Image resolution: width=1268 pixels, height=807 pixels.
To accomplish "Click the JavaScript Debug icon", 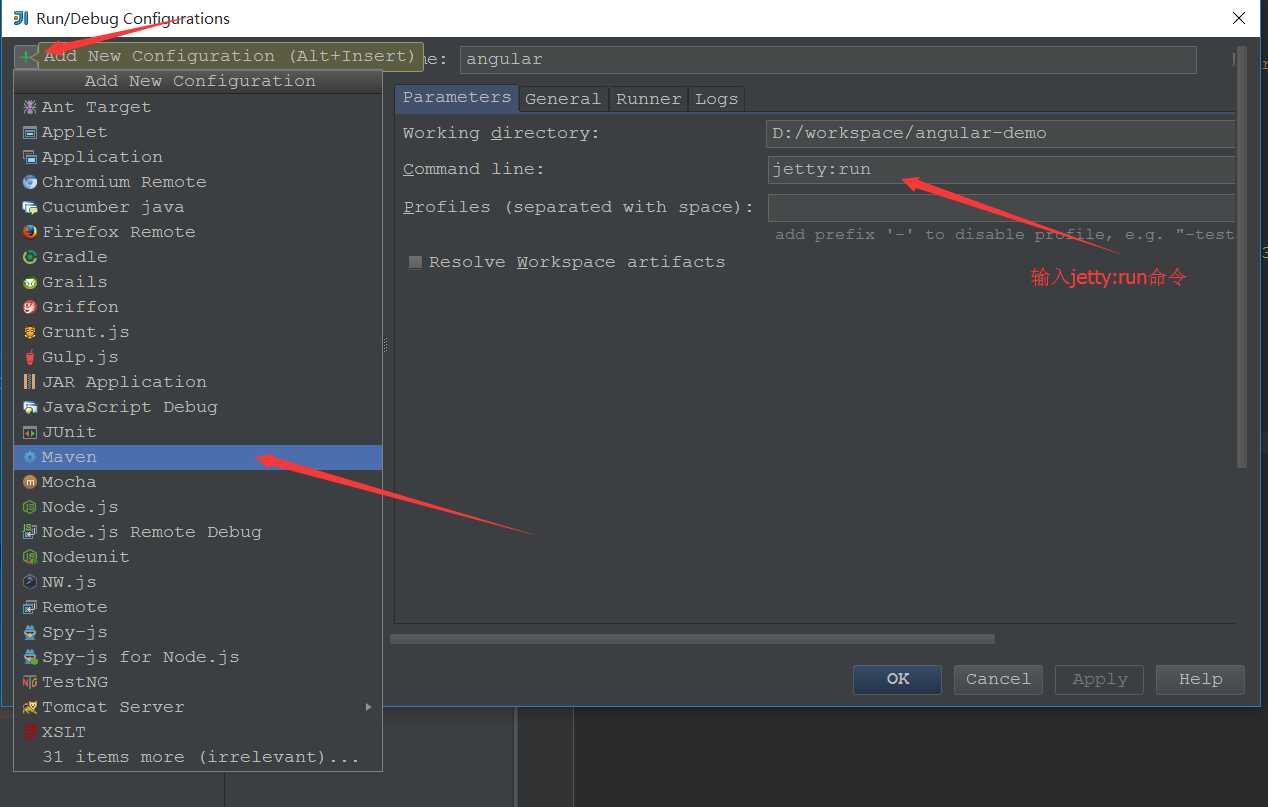I will tap(30, 407).
